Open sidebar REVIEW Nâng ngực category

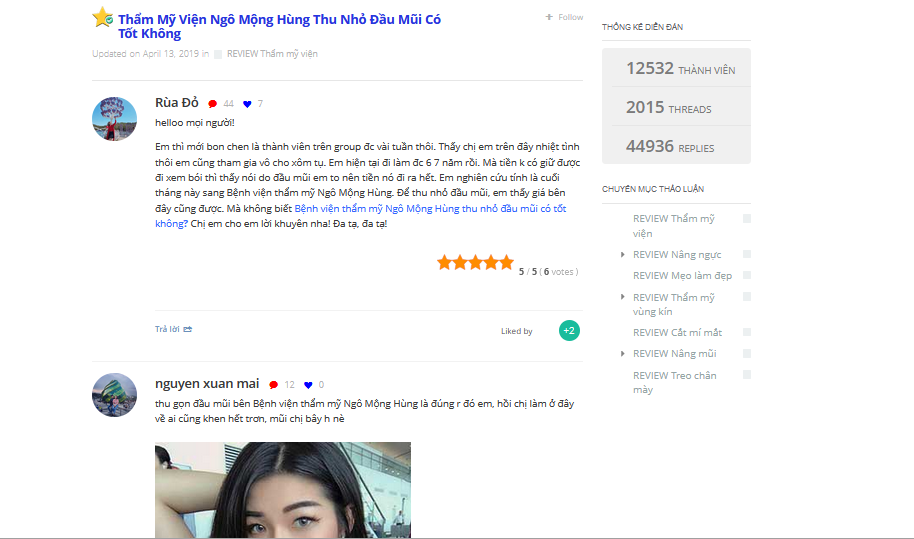coord(677,255)
